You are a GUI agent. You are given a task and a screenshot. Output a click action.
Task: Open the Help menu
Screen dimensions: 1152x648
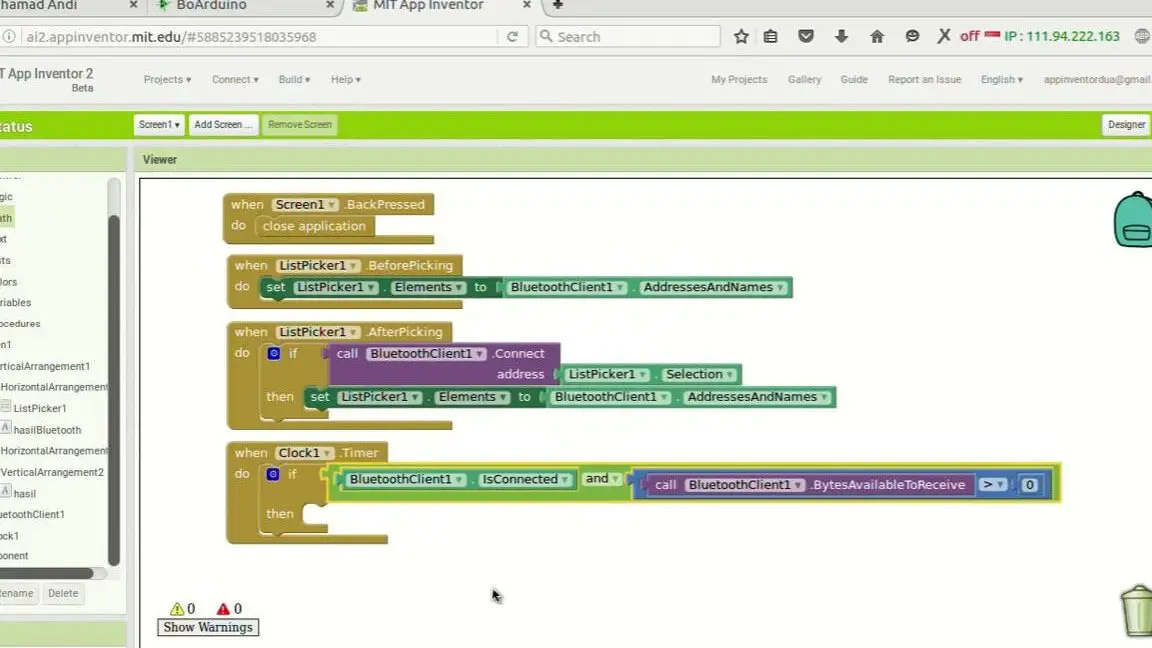point(345,79)
